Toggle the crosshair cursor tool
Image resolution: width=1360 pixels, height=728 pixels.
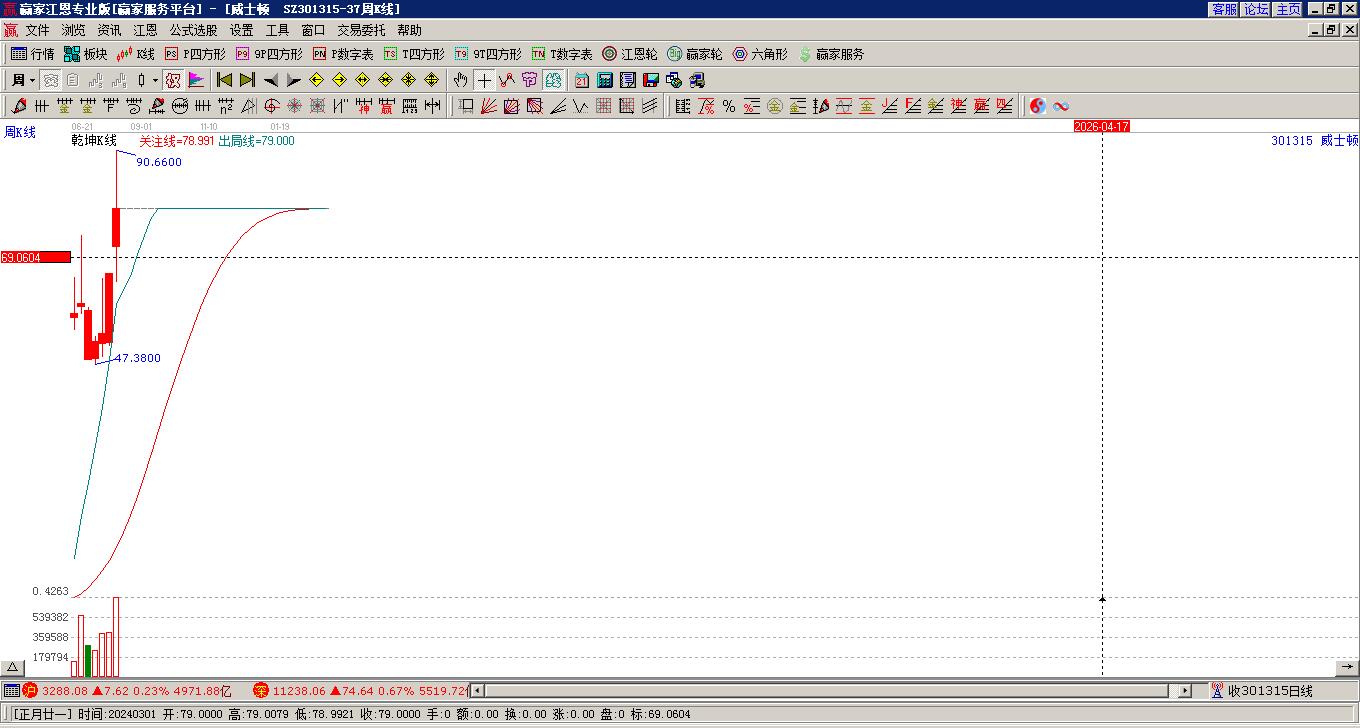(x=484, y=80)
